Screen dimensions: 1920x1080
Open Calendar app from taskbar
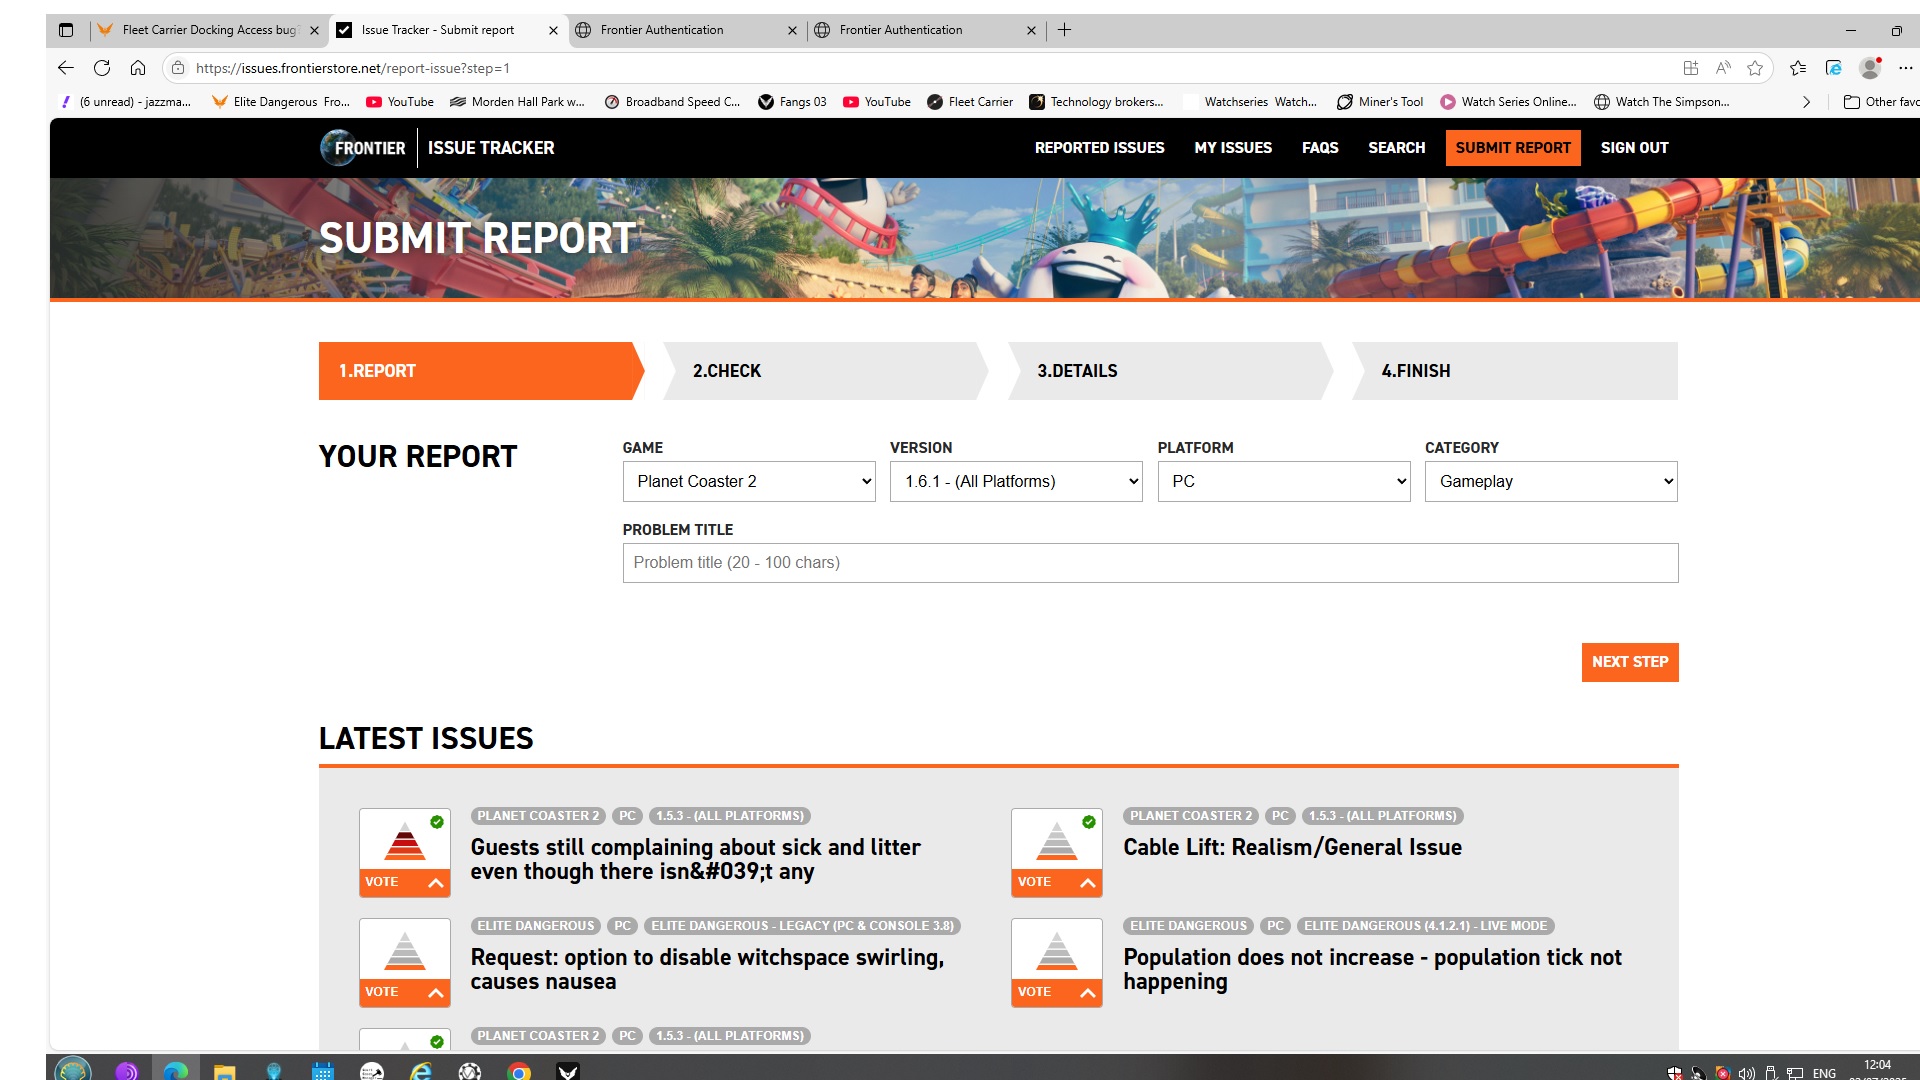coord(322,1071)
